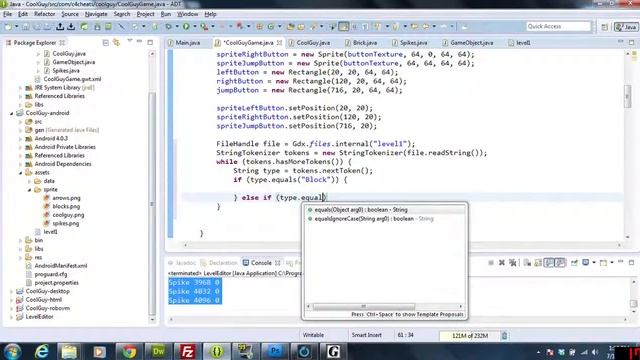Image resolution: width=640 pixels, height=360 pixels.
Task: Click the Terminate square in Console toolbar
Action: (x=491, y=262)
